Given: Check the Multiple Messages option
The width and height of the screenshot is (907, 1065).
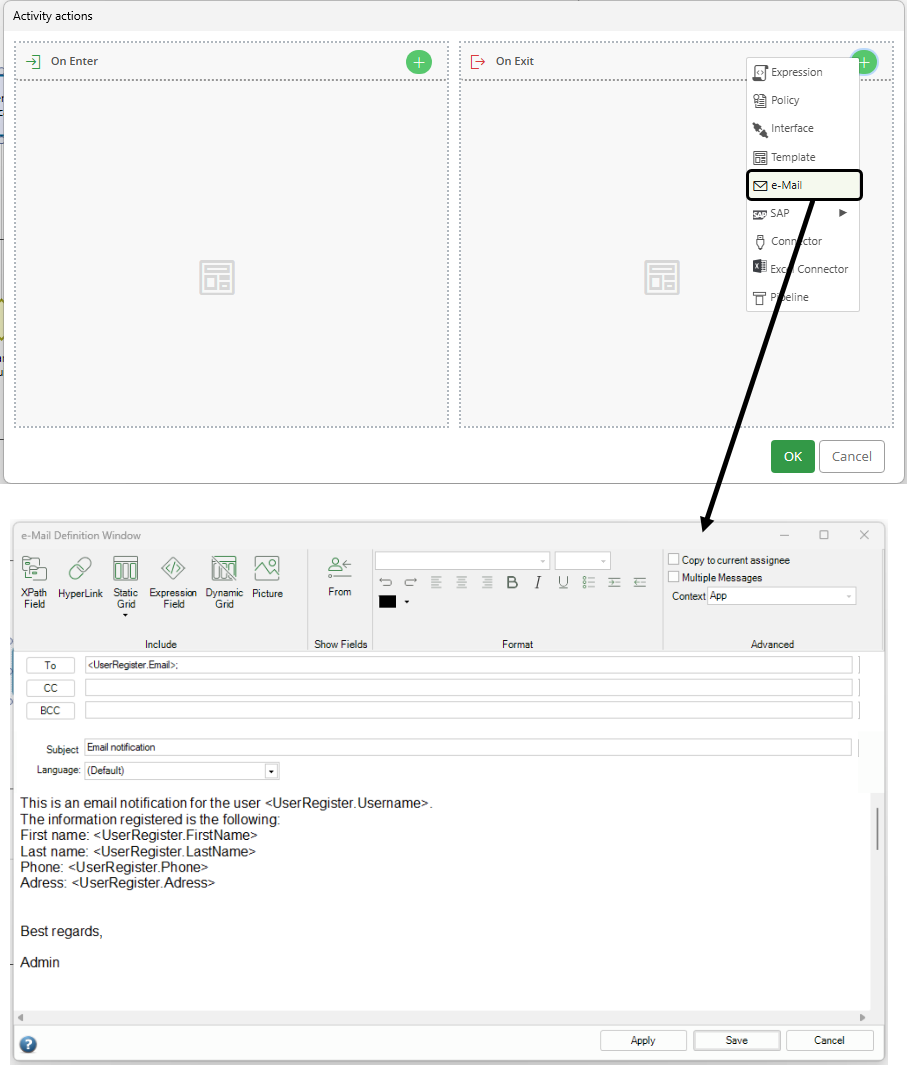Looking at the screenshot, I should click(x=674, y=577).
